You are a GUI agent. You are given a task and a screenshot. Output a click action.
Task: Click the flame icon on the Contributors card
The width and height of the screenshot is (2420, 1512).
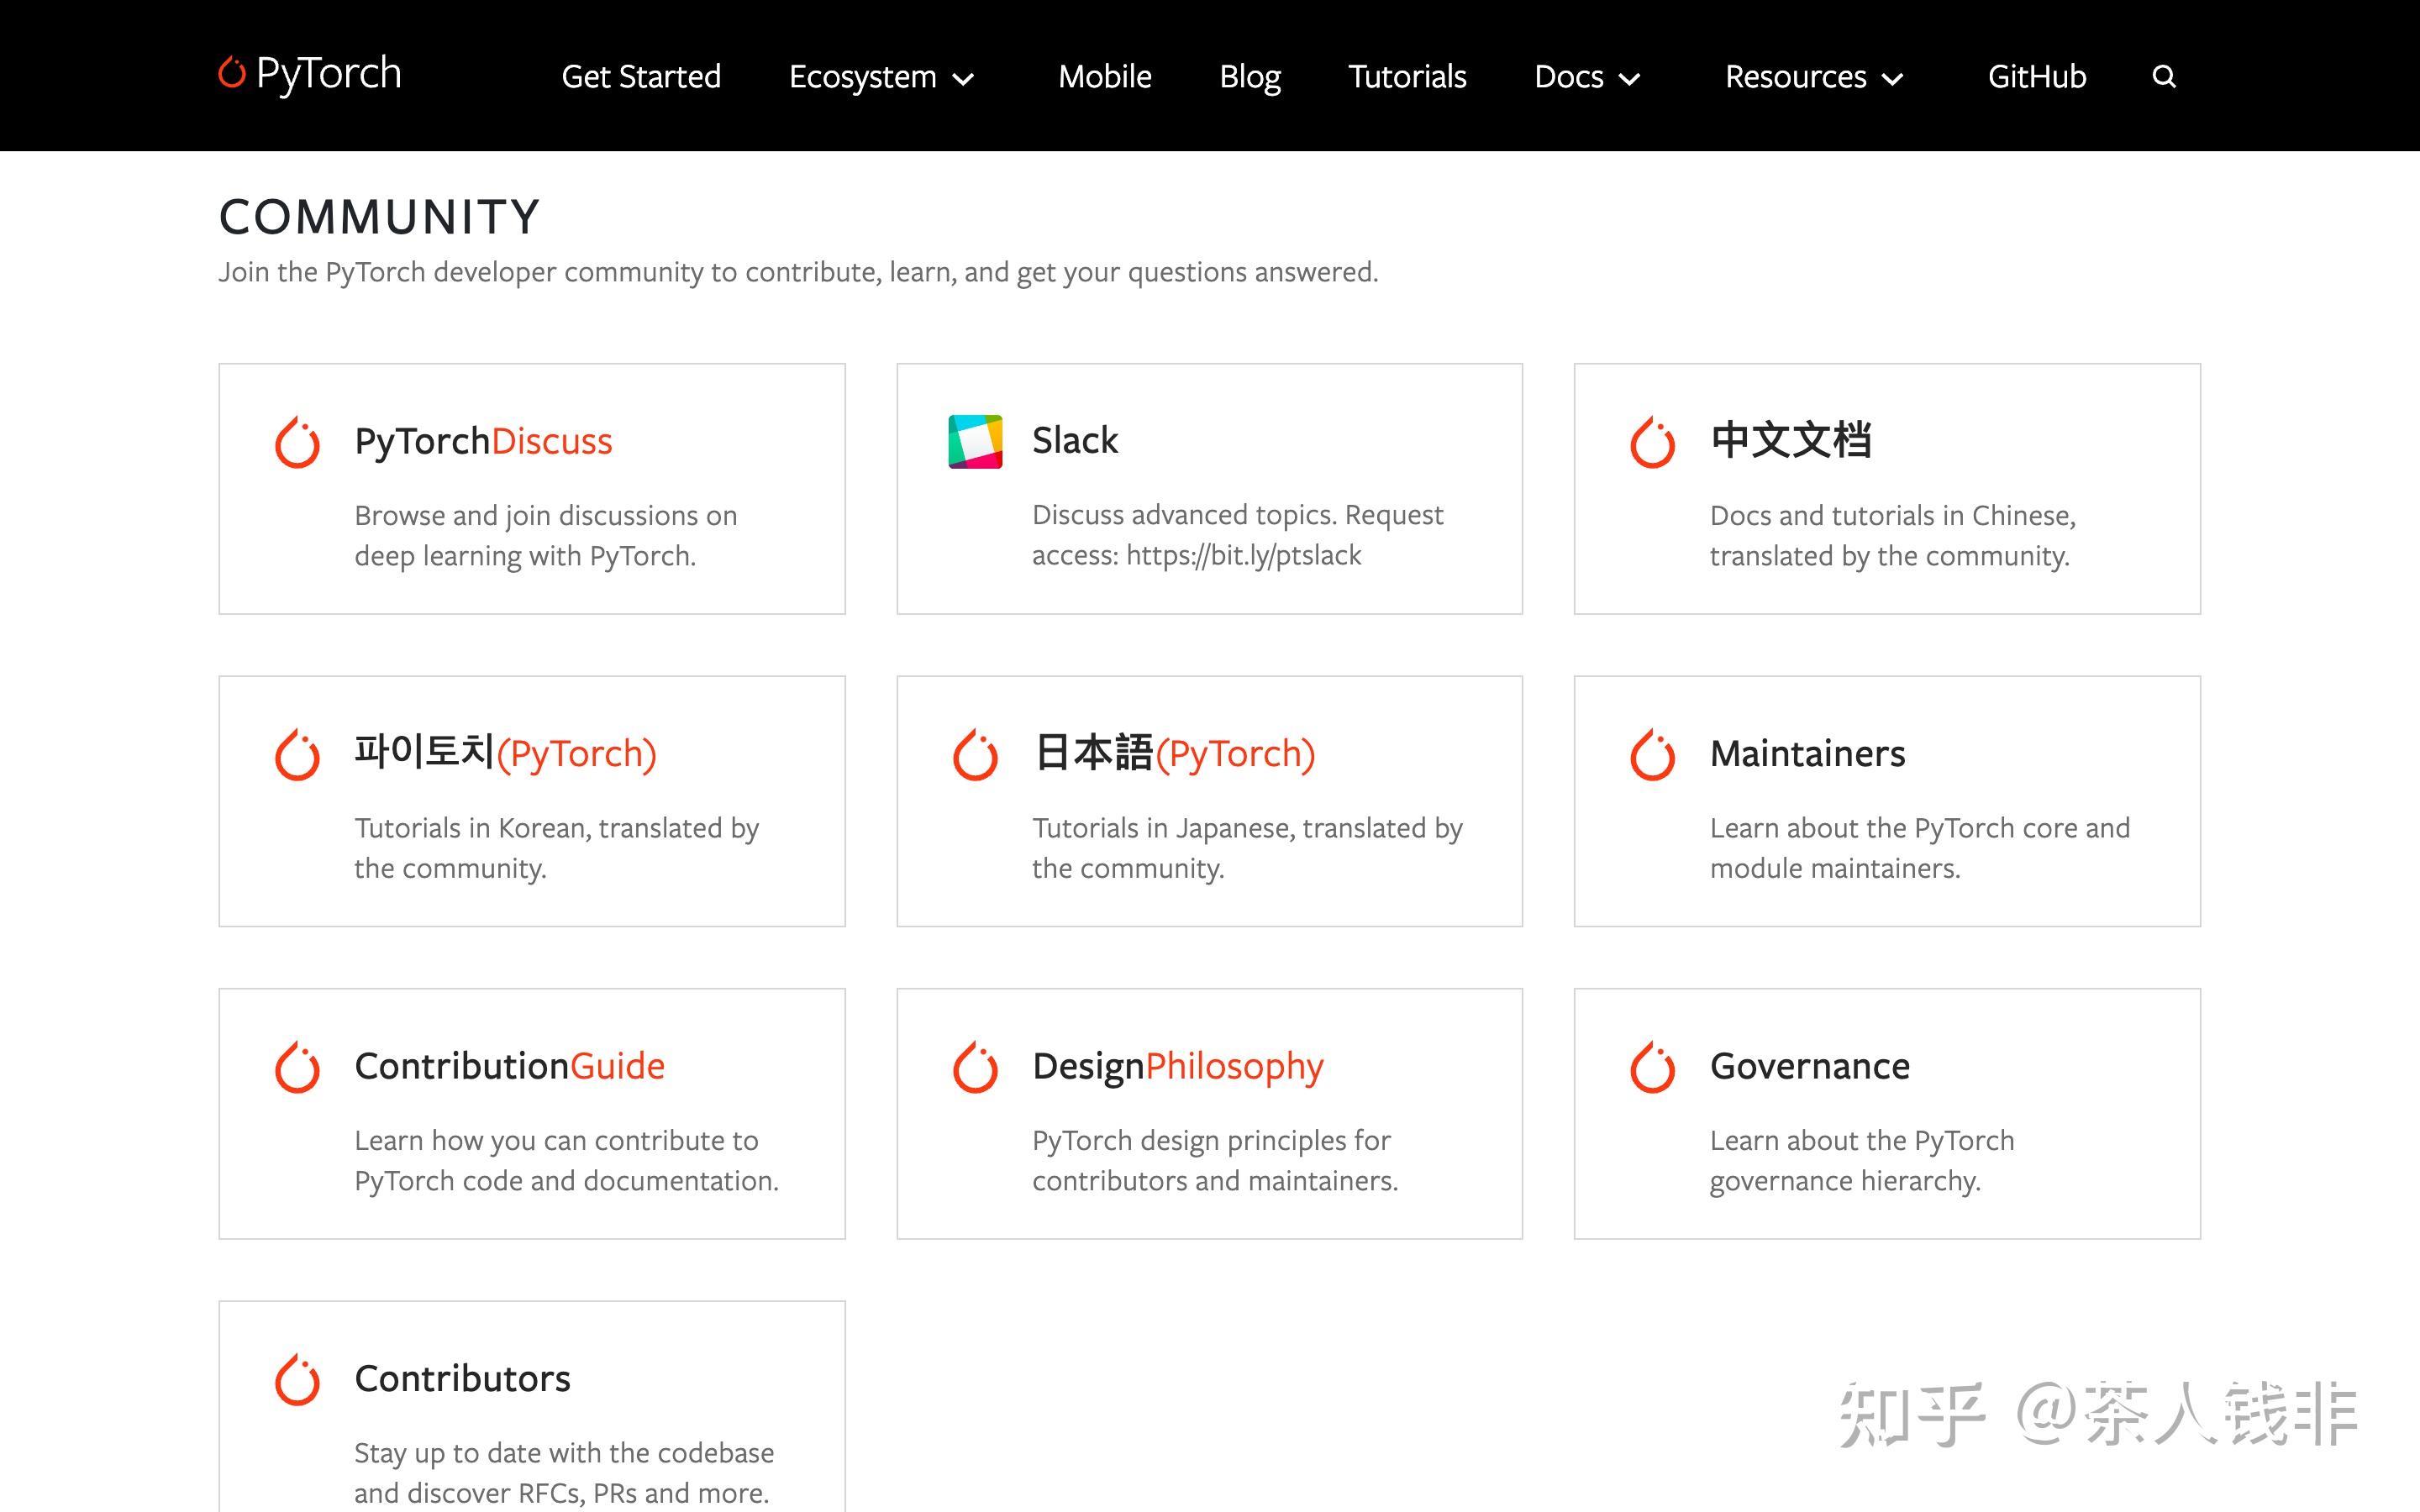297,1379
